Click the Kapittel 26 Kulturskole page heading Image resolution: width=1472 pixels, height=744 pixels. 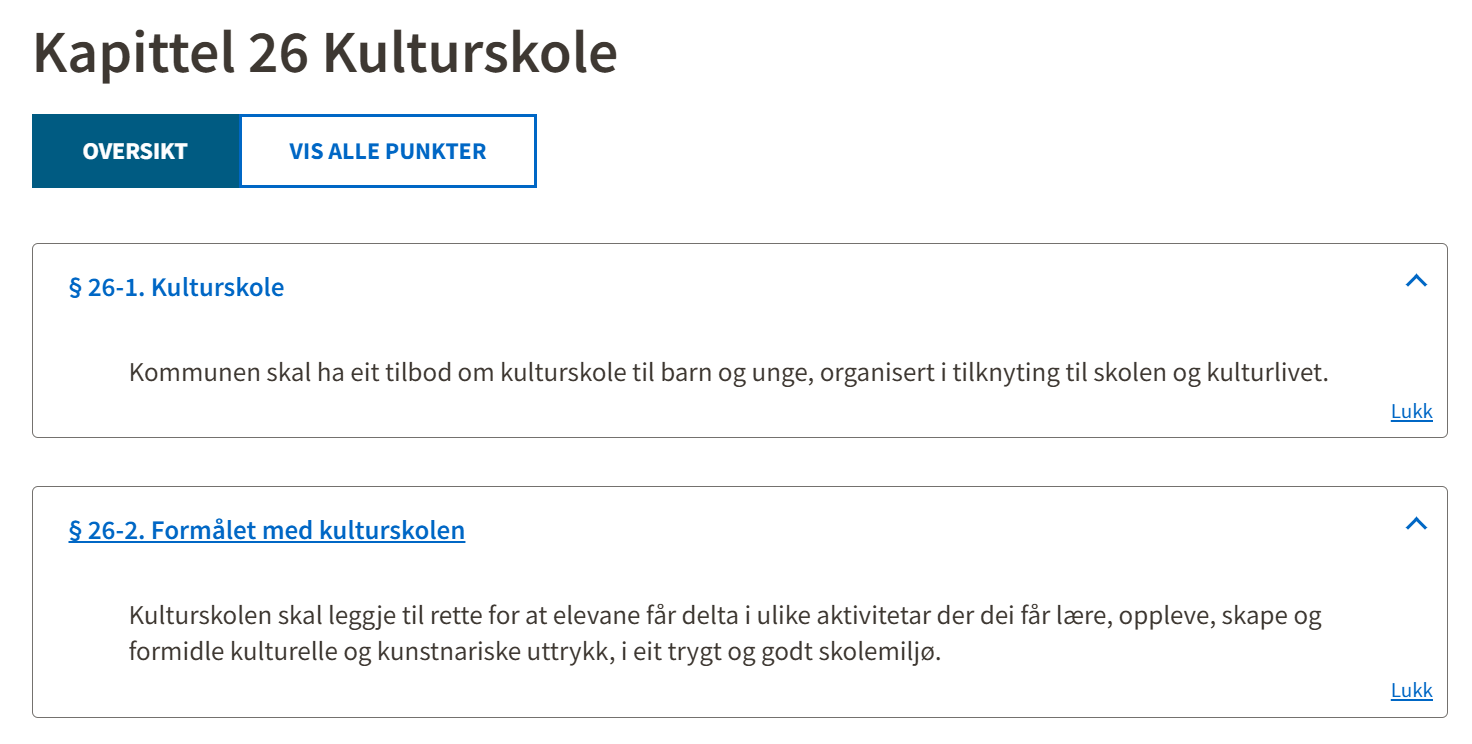[x=325, y=53]
